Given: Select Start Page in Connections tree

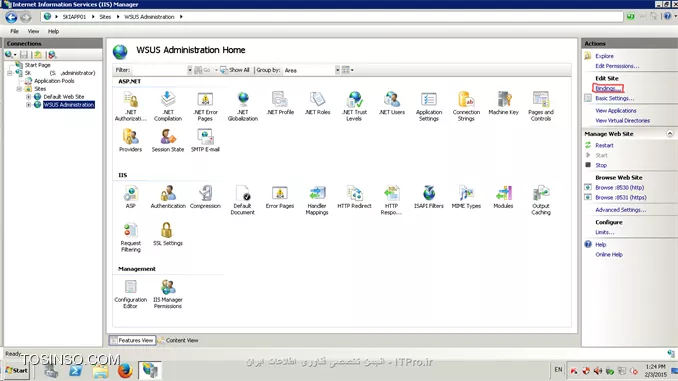Looking at the screenshot, I should coord(37,65).
